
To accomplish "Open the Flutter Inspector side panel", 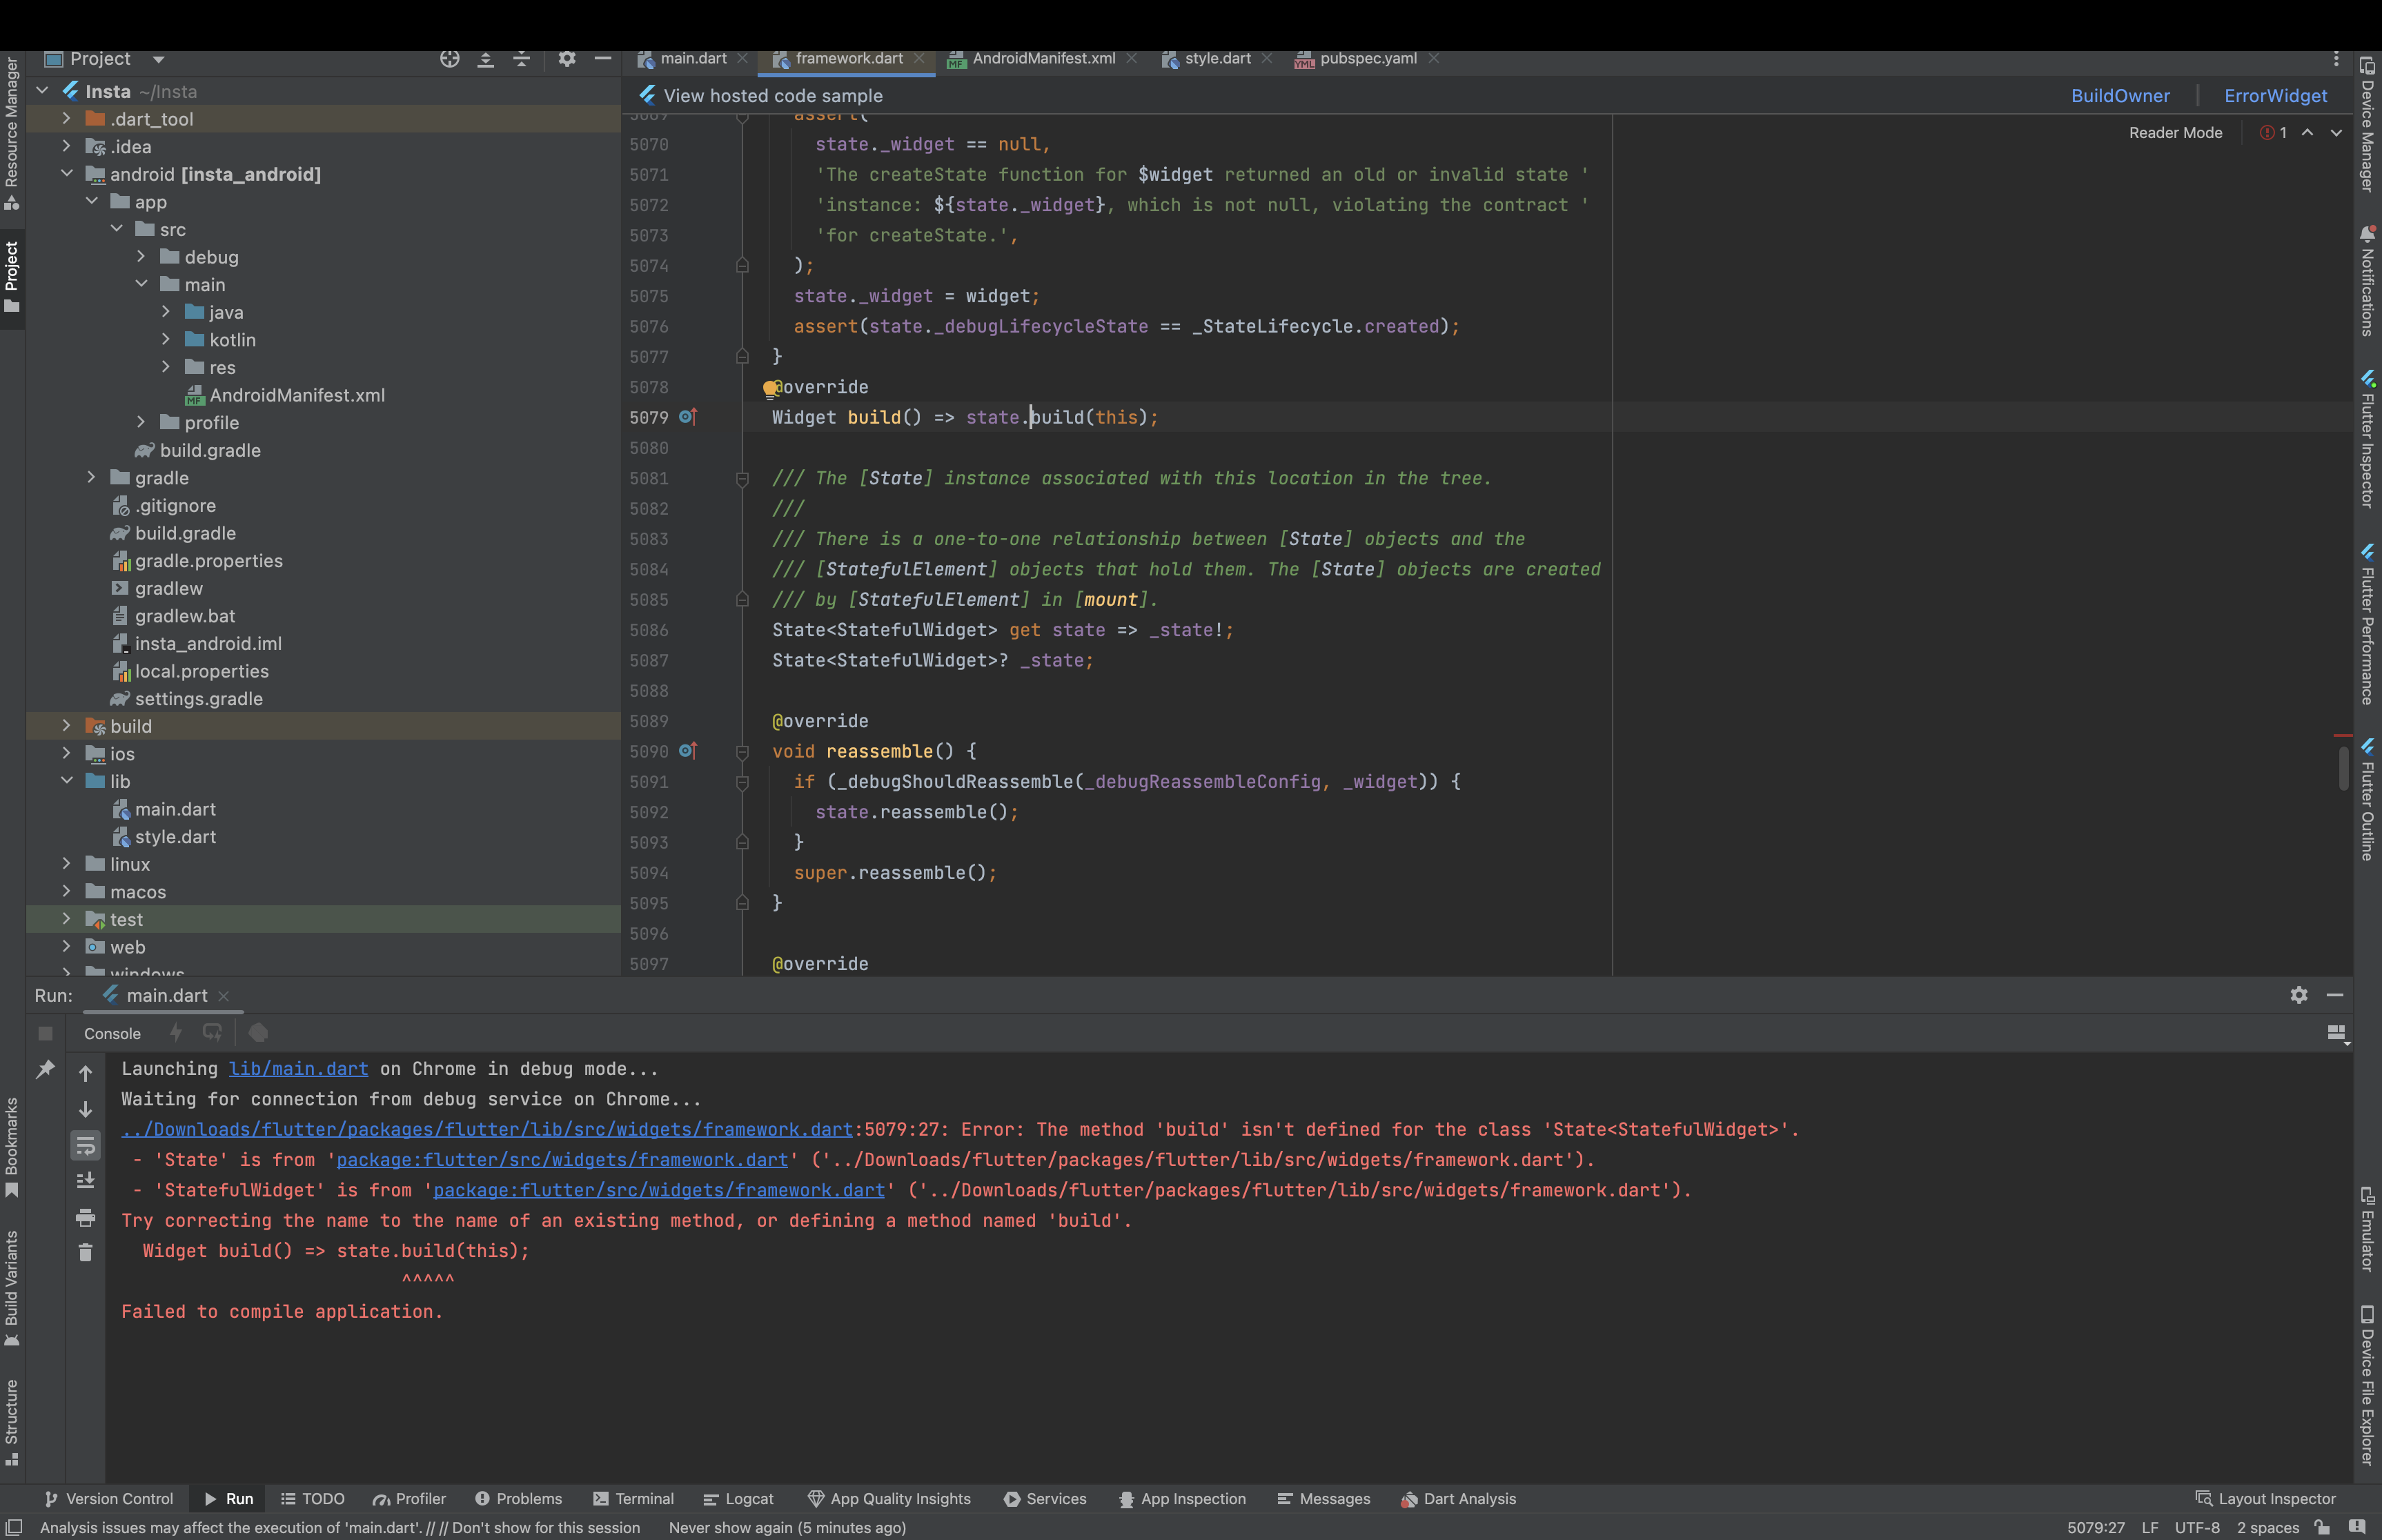I will [x=2367, y=440].
